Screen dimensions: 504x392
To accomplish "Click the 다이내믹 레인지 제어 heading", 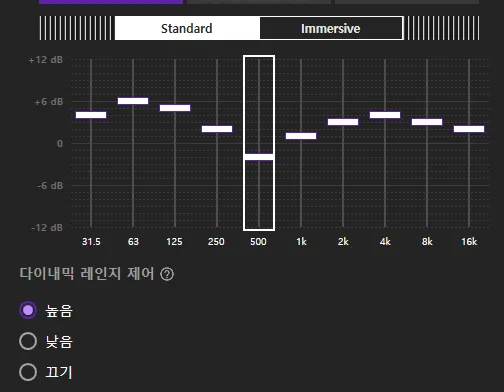I will (87, 274).
